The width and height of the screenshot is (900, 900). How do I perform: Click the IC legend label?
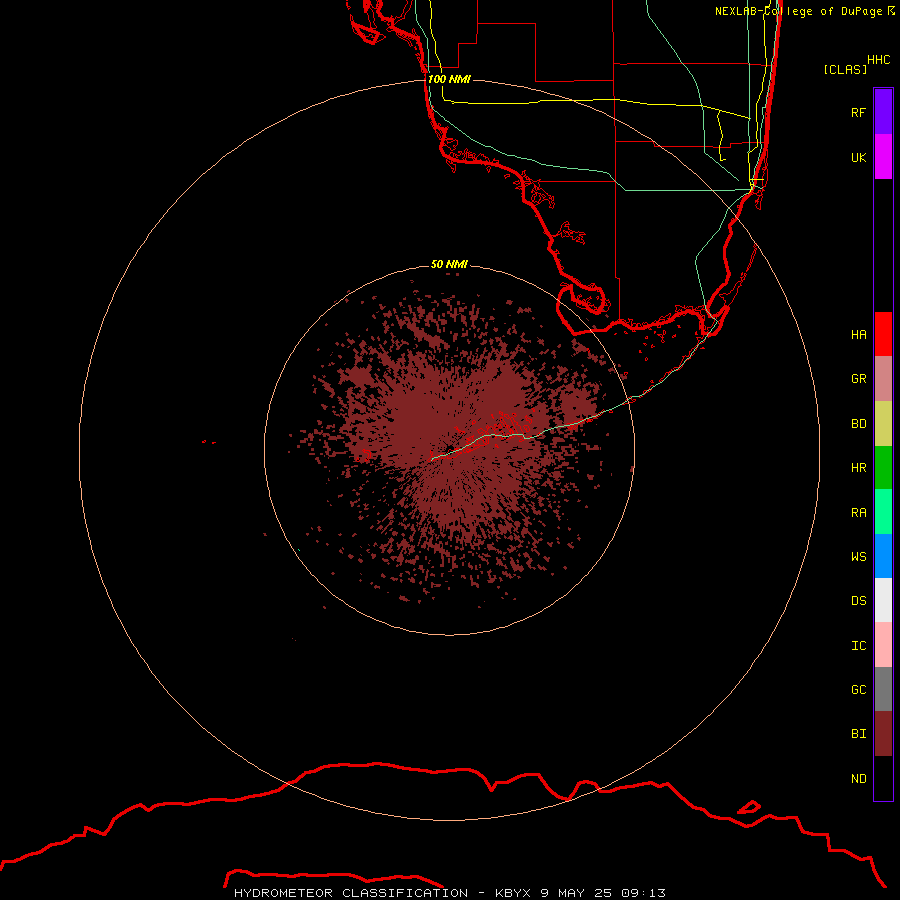[858, 646]
